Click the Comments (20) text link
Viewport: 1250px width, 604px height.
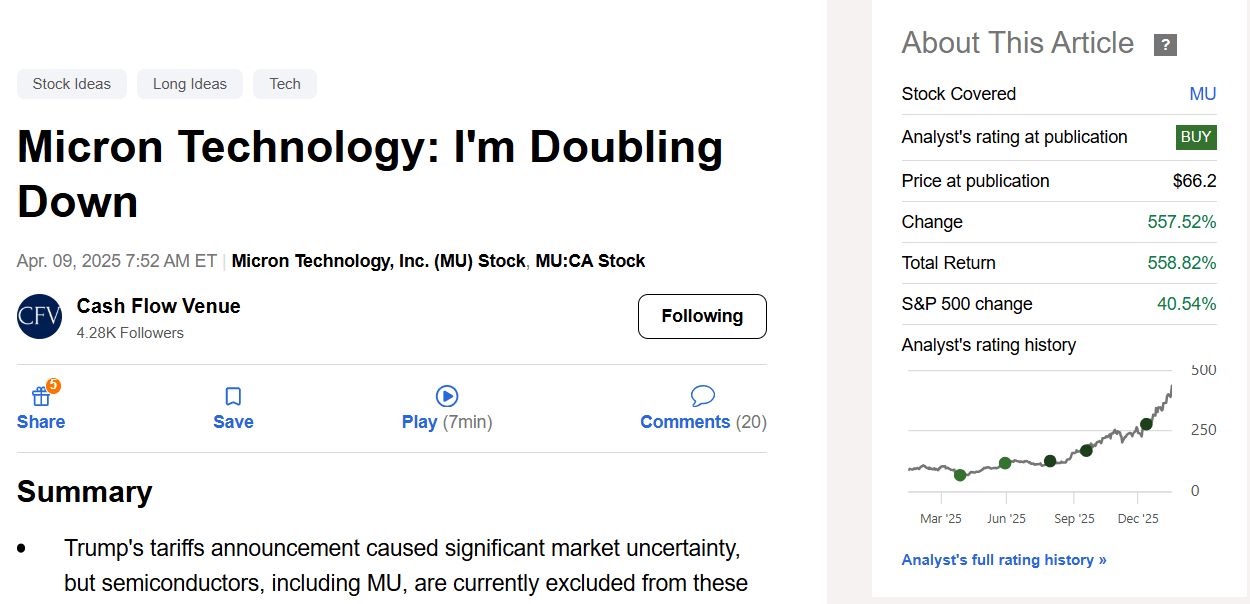coord(703,422)
